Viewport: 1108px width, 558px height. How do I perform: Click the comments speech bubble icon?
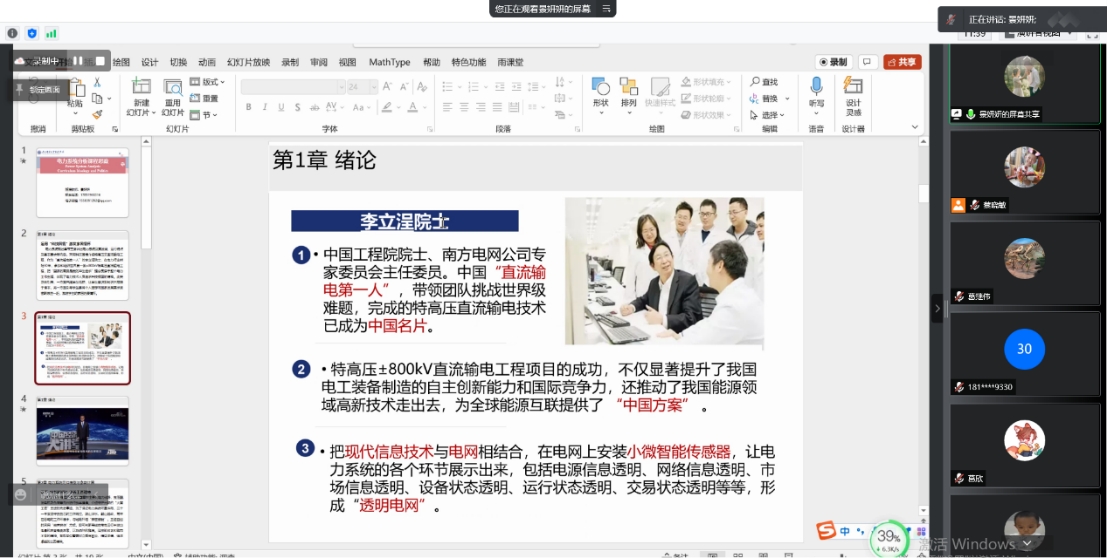pos(868,62)
